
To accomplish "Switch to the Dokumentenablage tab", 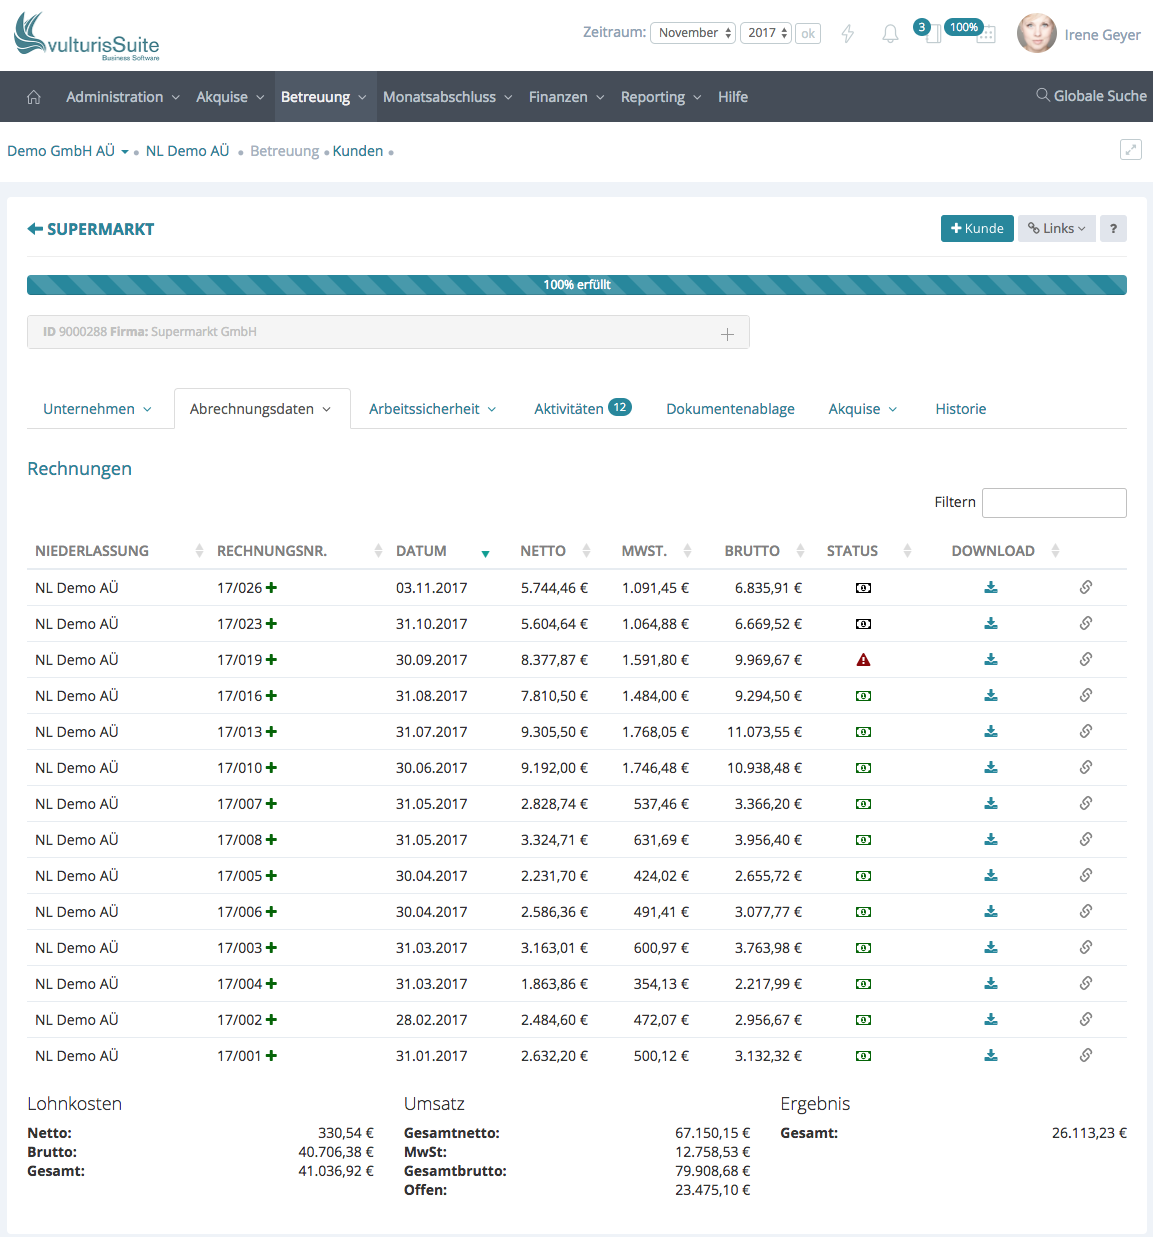I will pyautogui.click(x=730, y=409).
